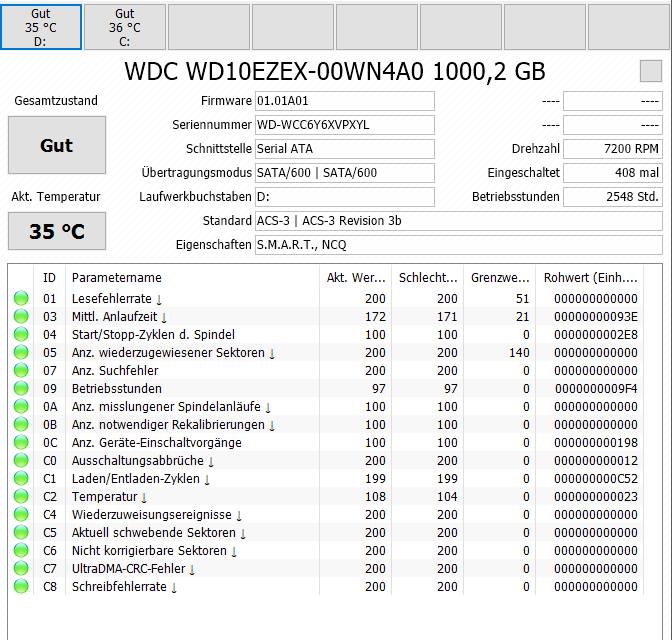
Task: Click the Schnittstelle field Serial ATA
Action: click(x=345, y=149)
